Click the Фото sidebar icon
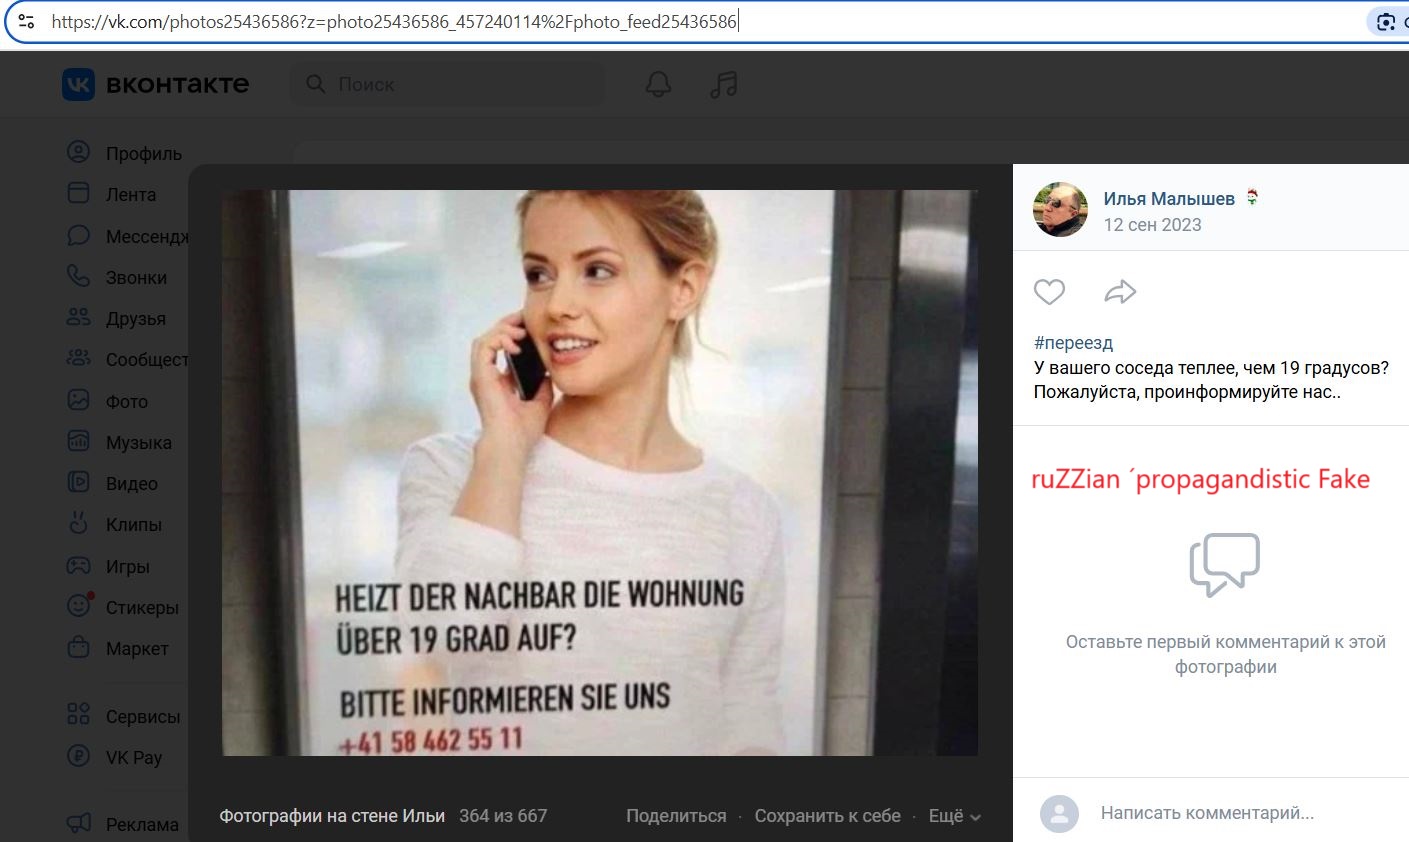Screen dimensions: 1409x842 click(78, 401)
